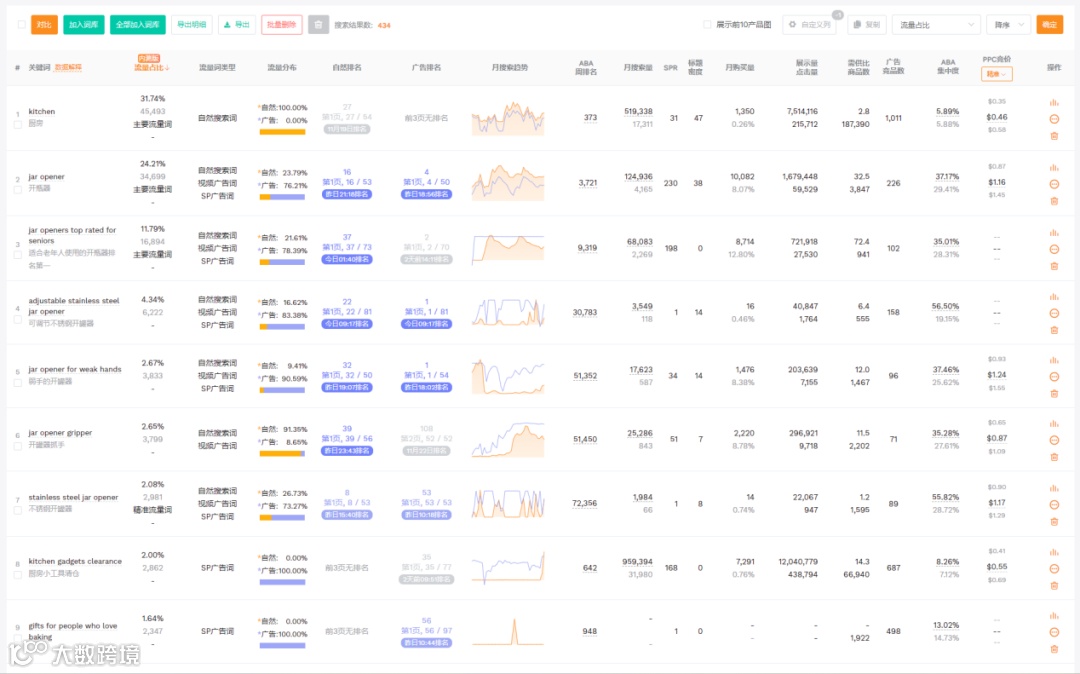Check the box for jar opener row
The height and width of the screenshot is (674, 1080).
pos(18,189)
